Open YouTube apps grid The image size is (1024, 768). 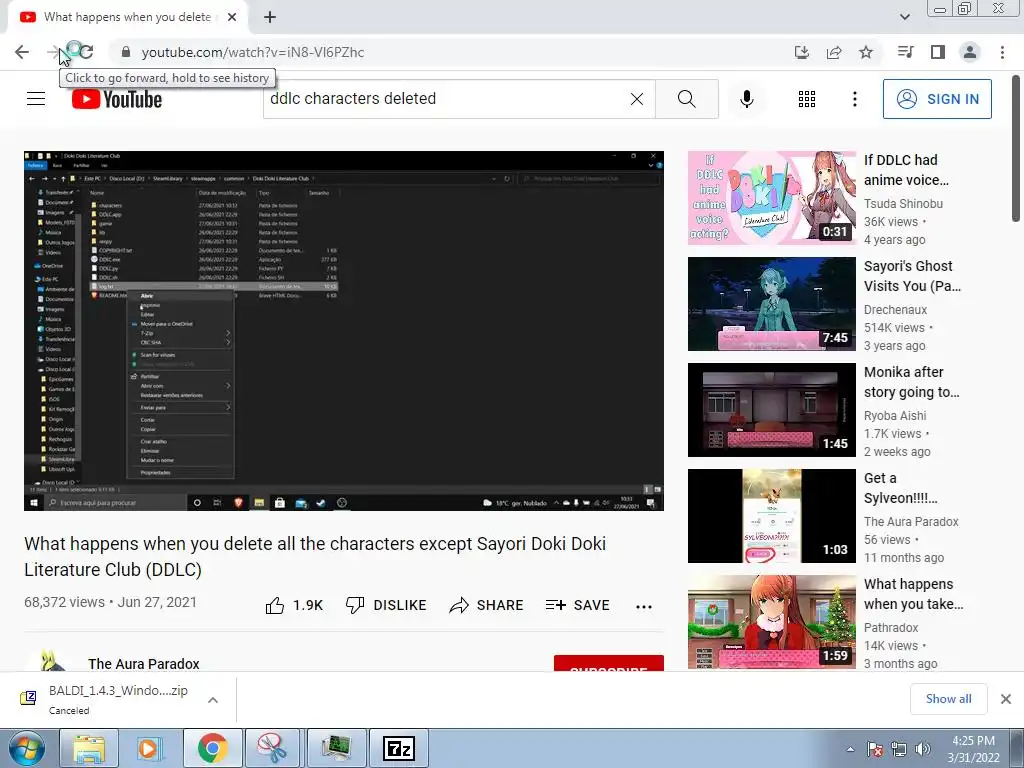(x=807, y=99)
